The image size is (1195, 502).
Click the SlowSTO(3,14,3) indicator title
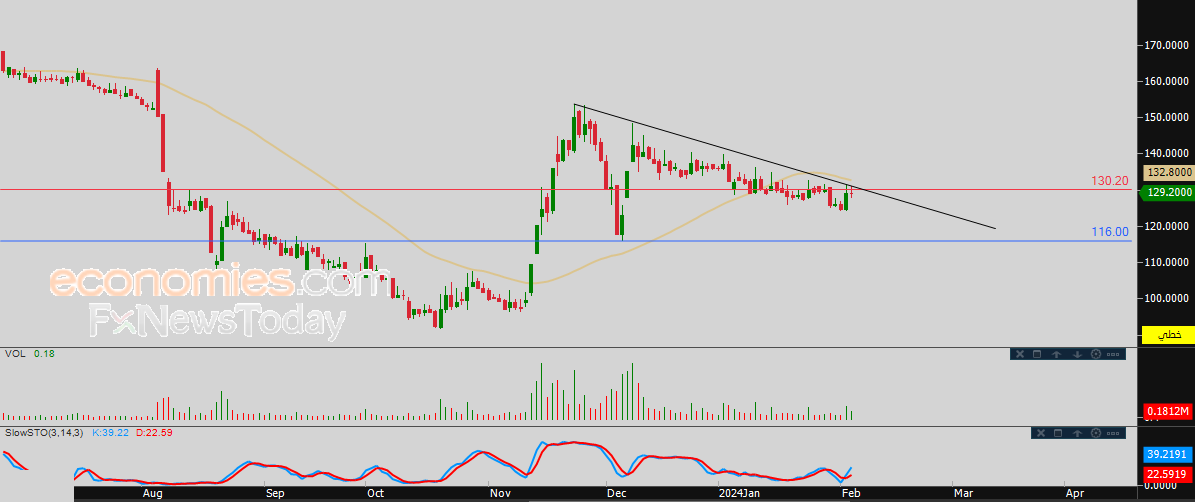pyautogui.click(x=46, y=433)
